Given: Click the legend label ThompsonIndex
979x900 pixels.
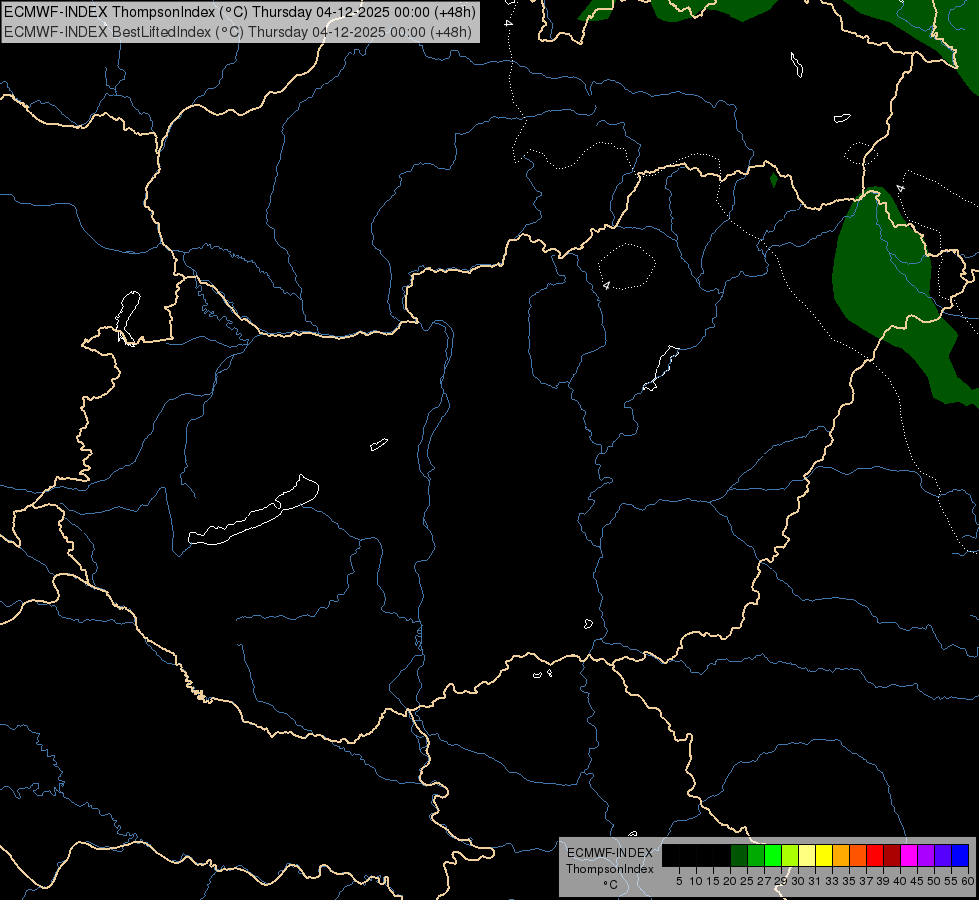Looking at the screenshot, I should pos(610,869).
